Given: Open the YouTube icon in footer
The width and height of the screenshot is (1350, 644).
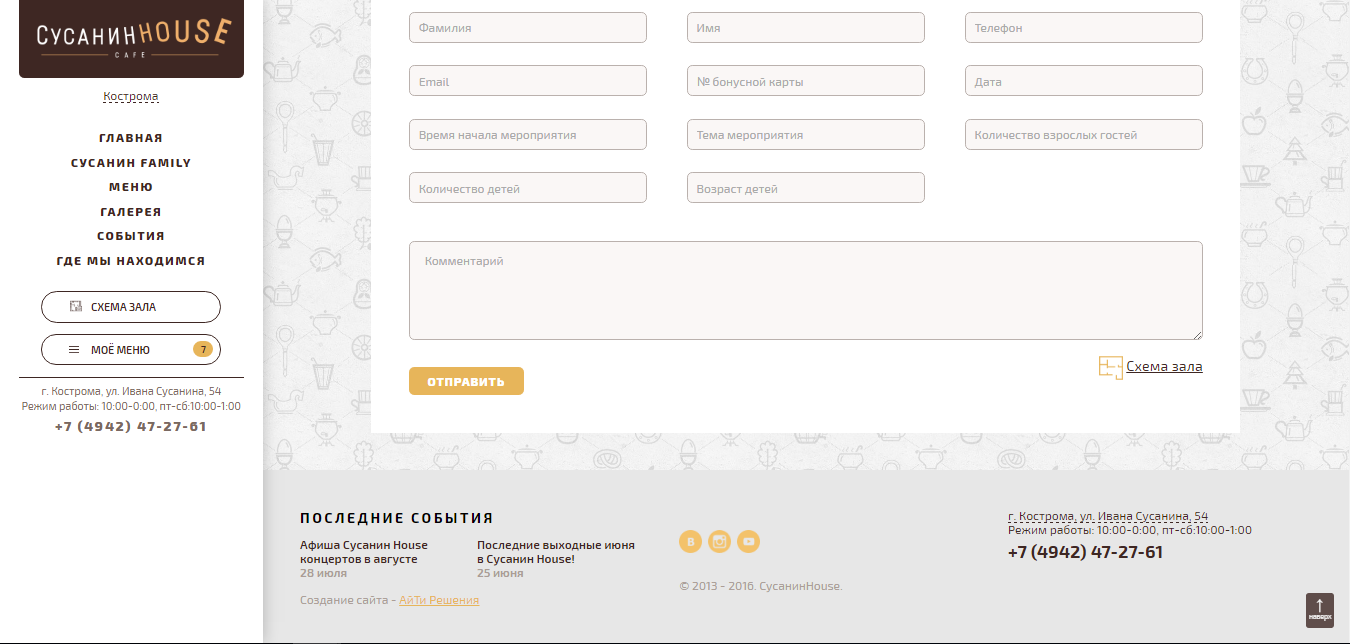Looking at the screenshot, I should tap(748, 542).
